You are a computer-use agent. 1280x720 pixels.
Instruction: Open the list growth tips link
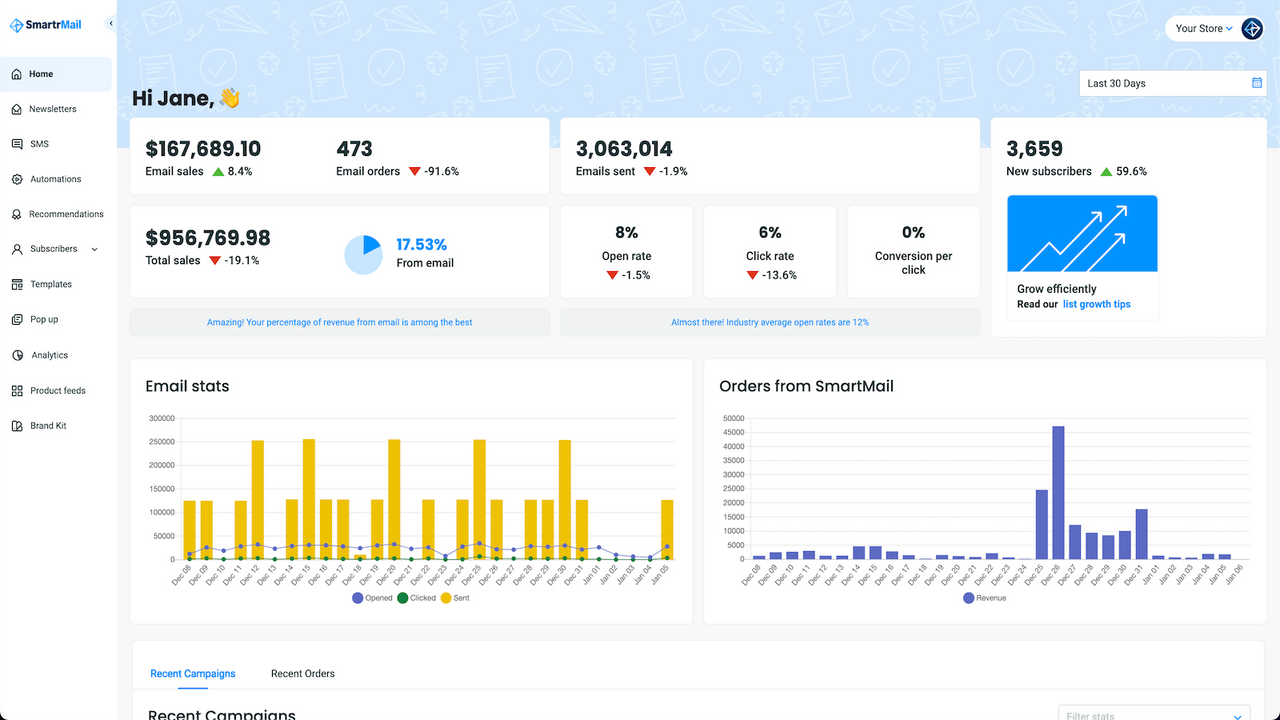[1096, 304]
